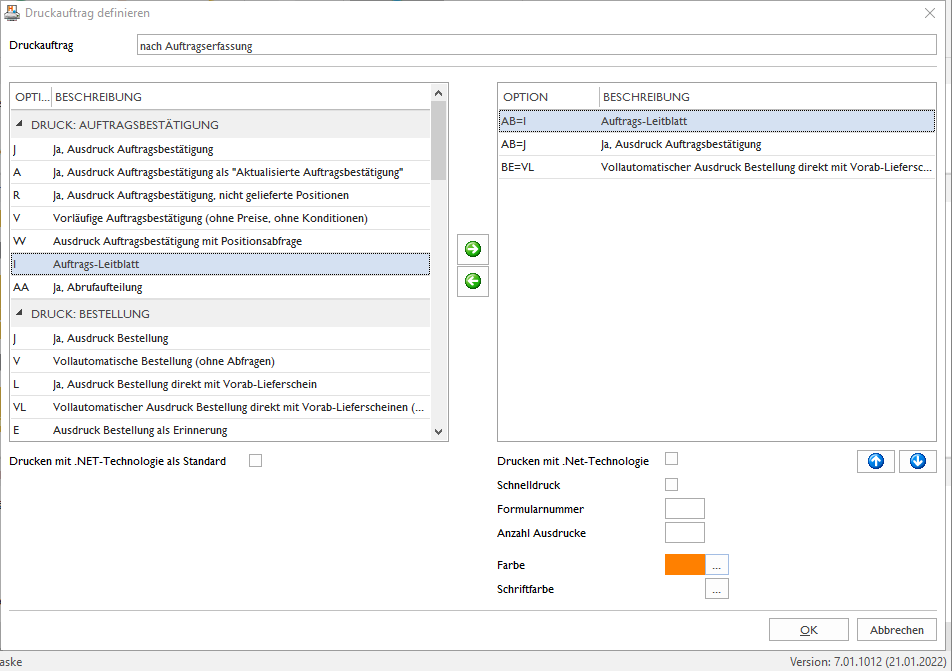Click scroll-down arrow of left options list
This screenshot has width=952, height=671.
(x=438, y=432)
